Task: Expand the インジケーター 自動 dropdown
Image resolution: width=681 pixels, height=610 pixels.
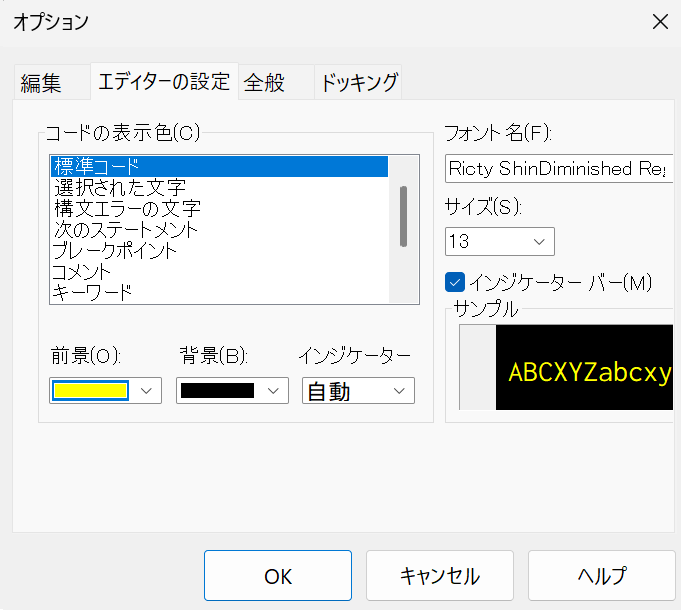Action: point(358,391)
